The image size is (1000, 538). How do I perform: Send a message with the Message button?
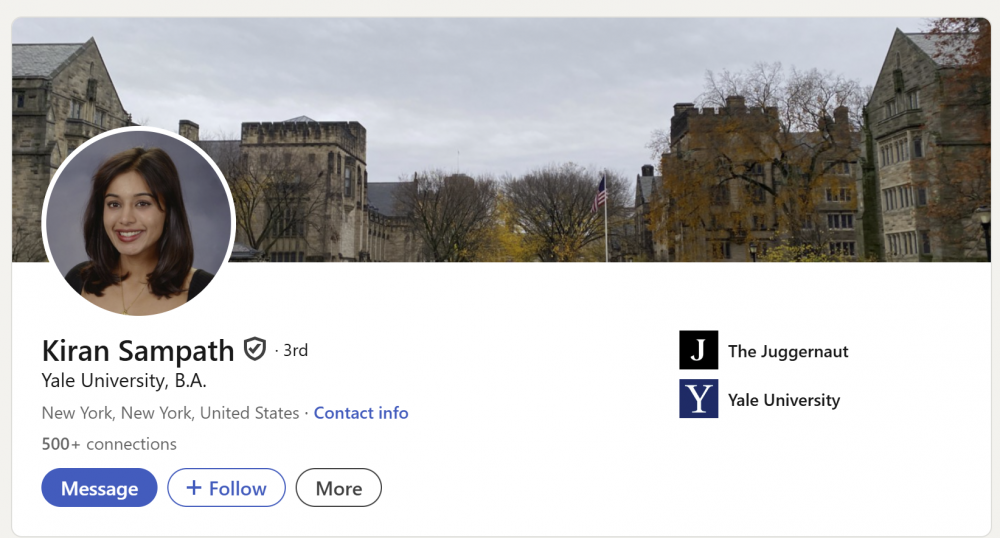coord(99,488)
